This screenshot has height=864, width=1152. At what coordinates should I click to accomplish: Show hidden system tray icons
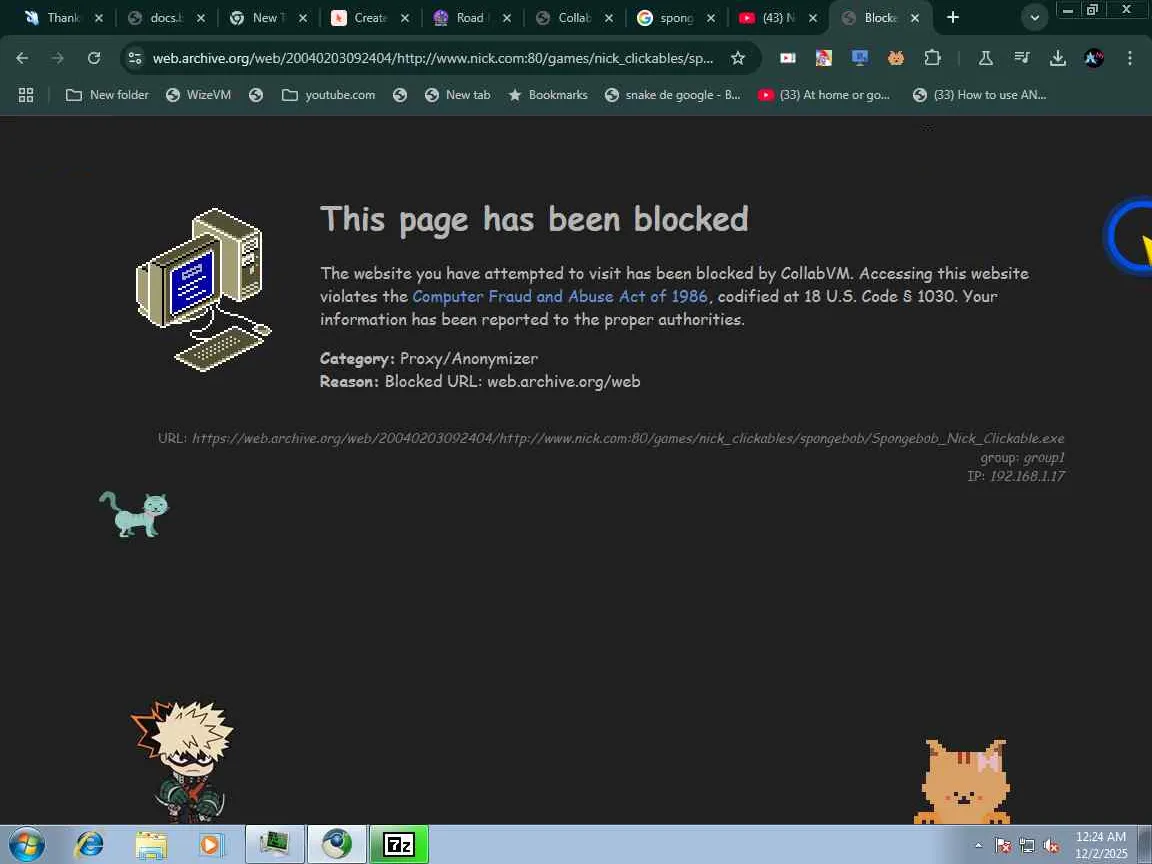click(x=978, y=846)
